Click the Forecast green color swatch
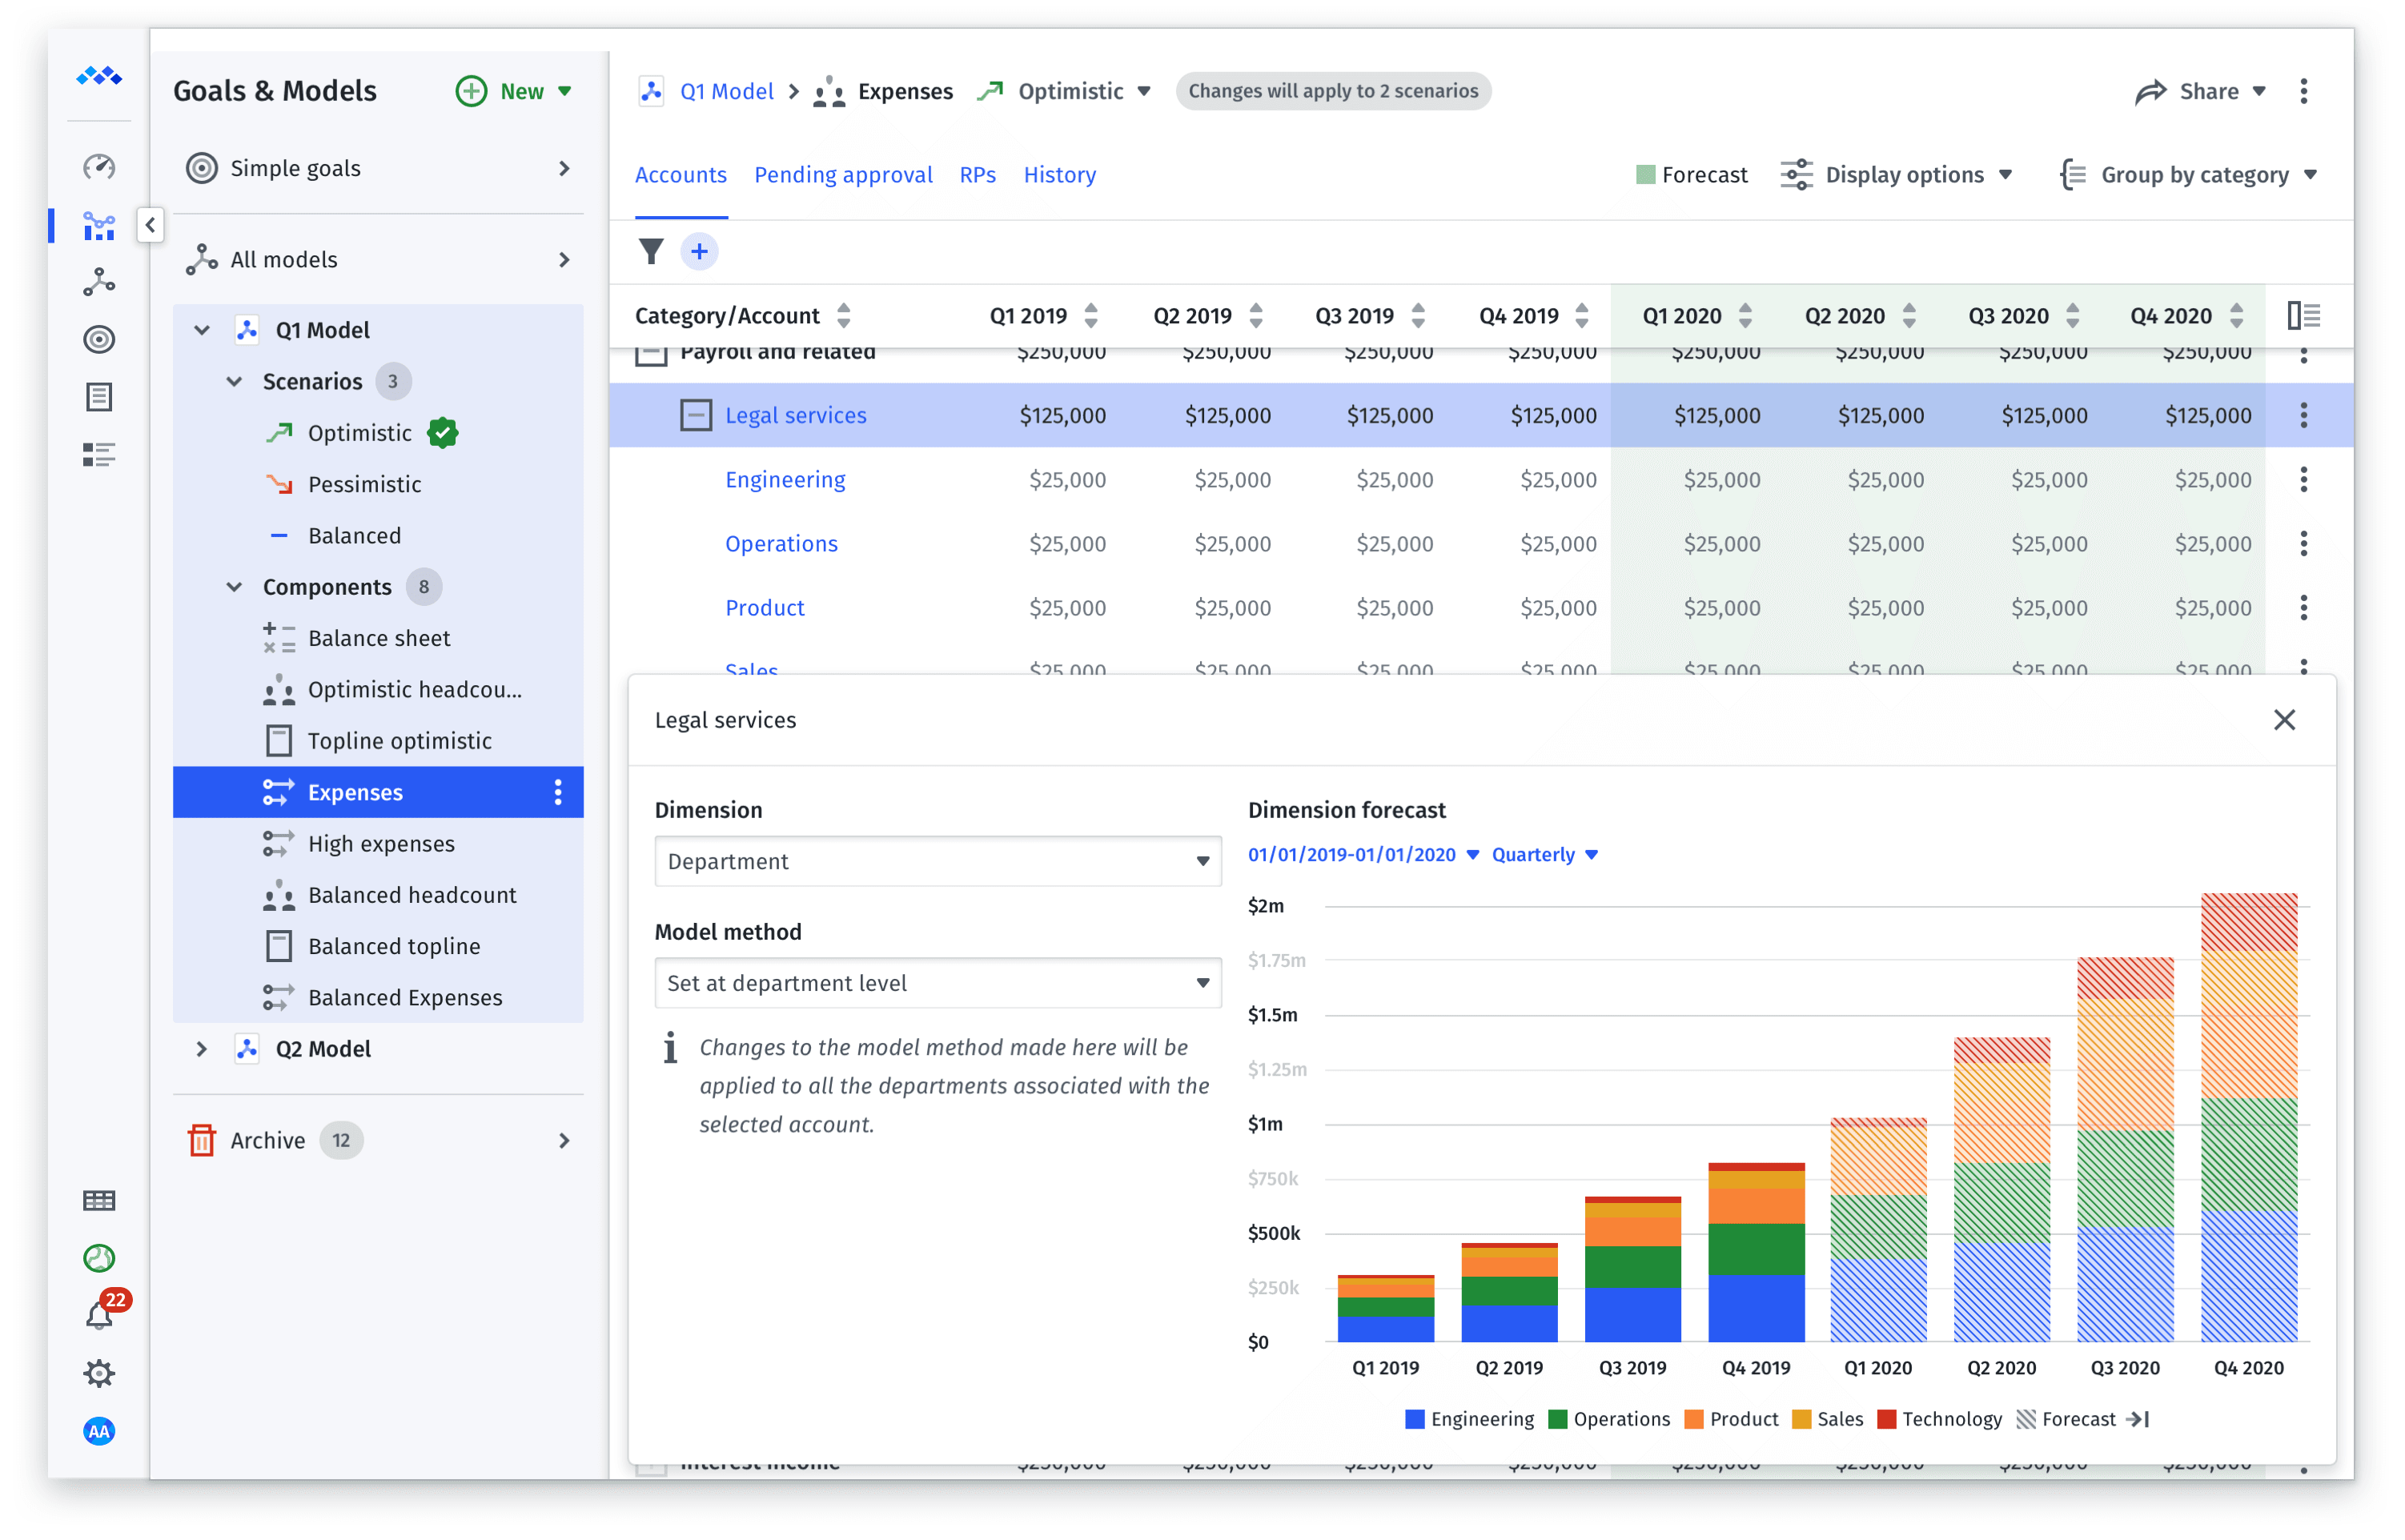Screen dimensions: 2405x1540 point(1645,175)
